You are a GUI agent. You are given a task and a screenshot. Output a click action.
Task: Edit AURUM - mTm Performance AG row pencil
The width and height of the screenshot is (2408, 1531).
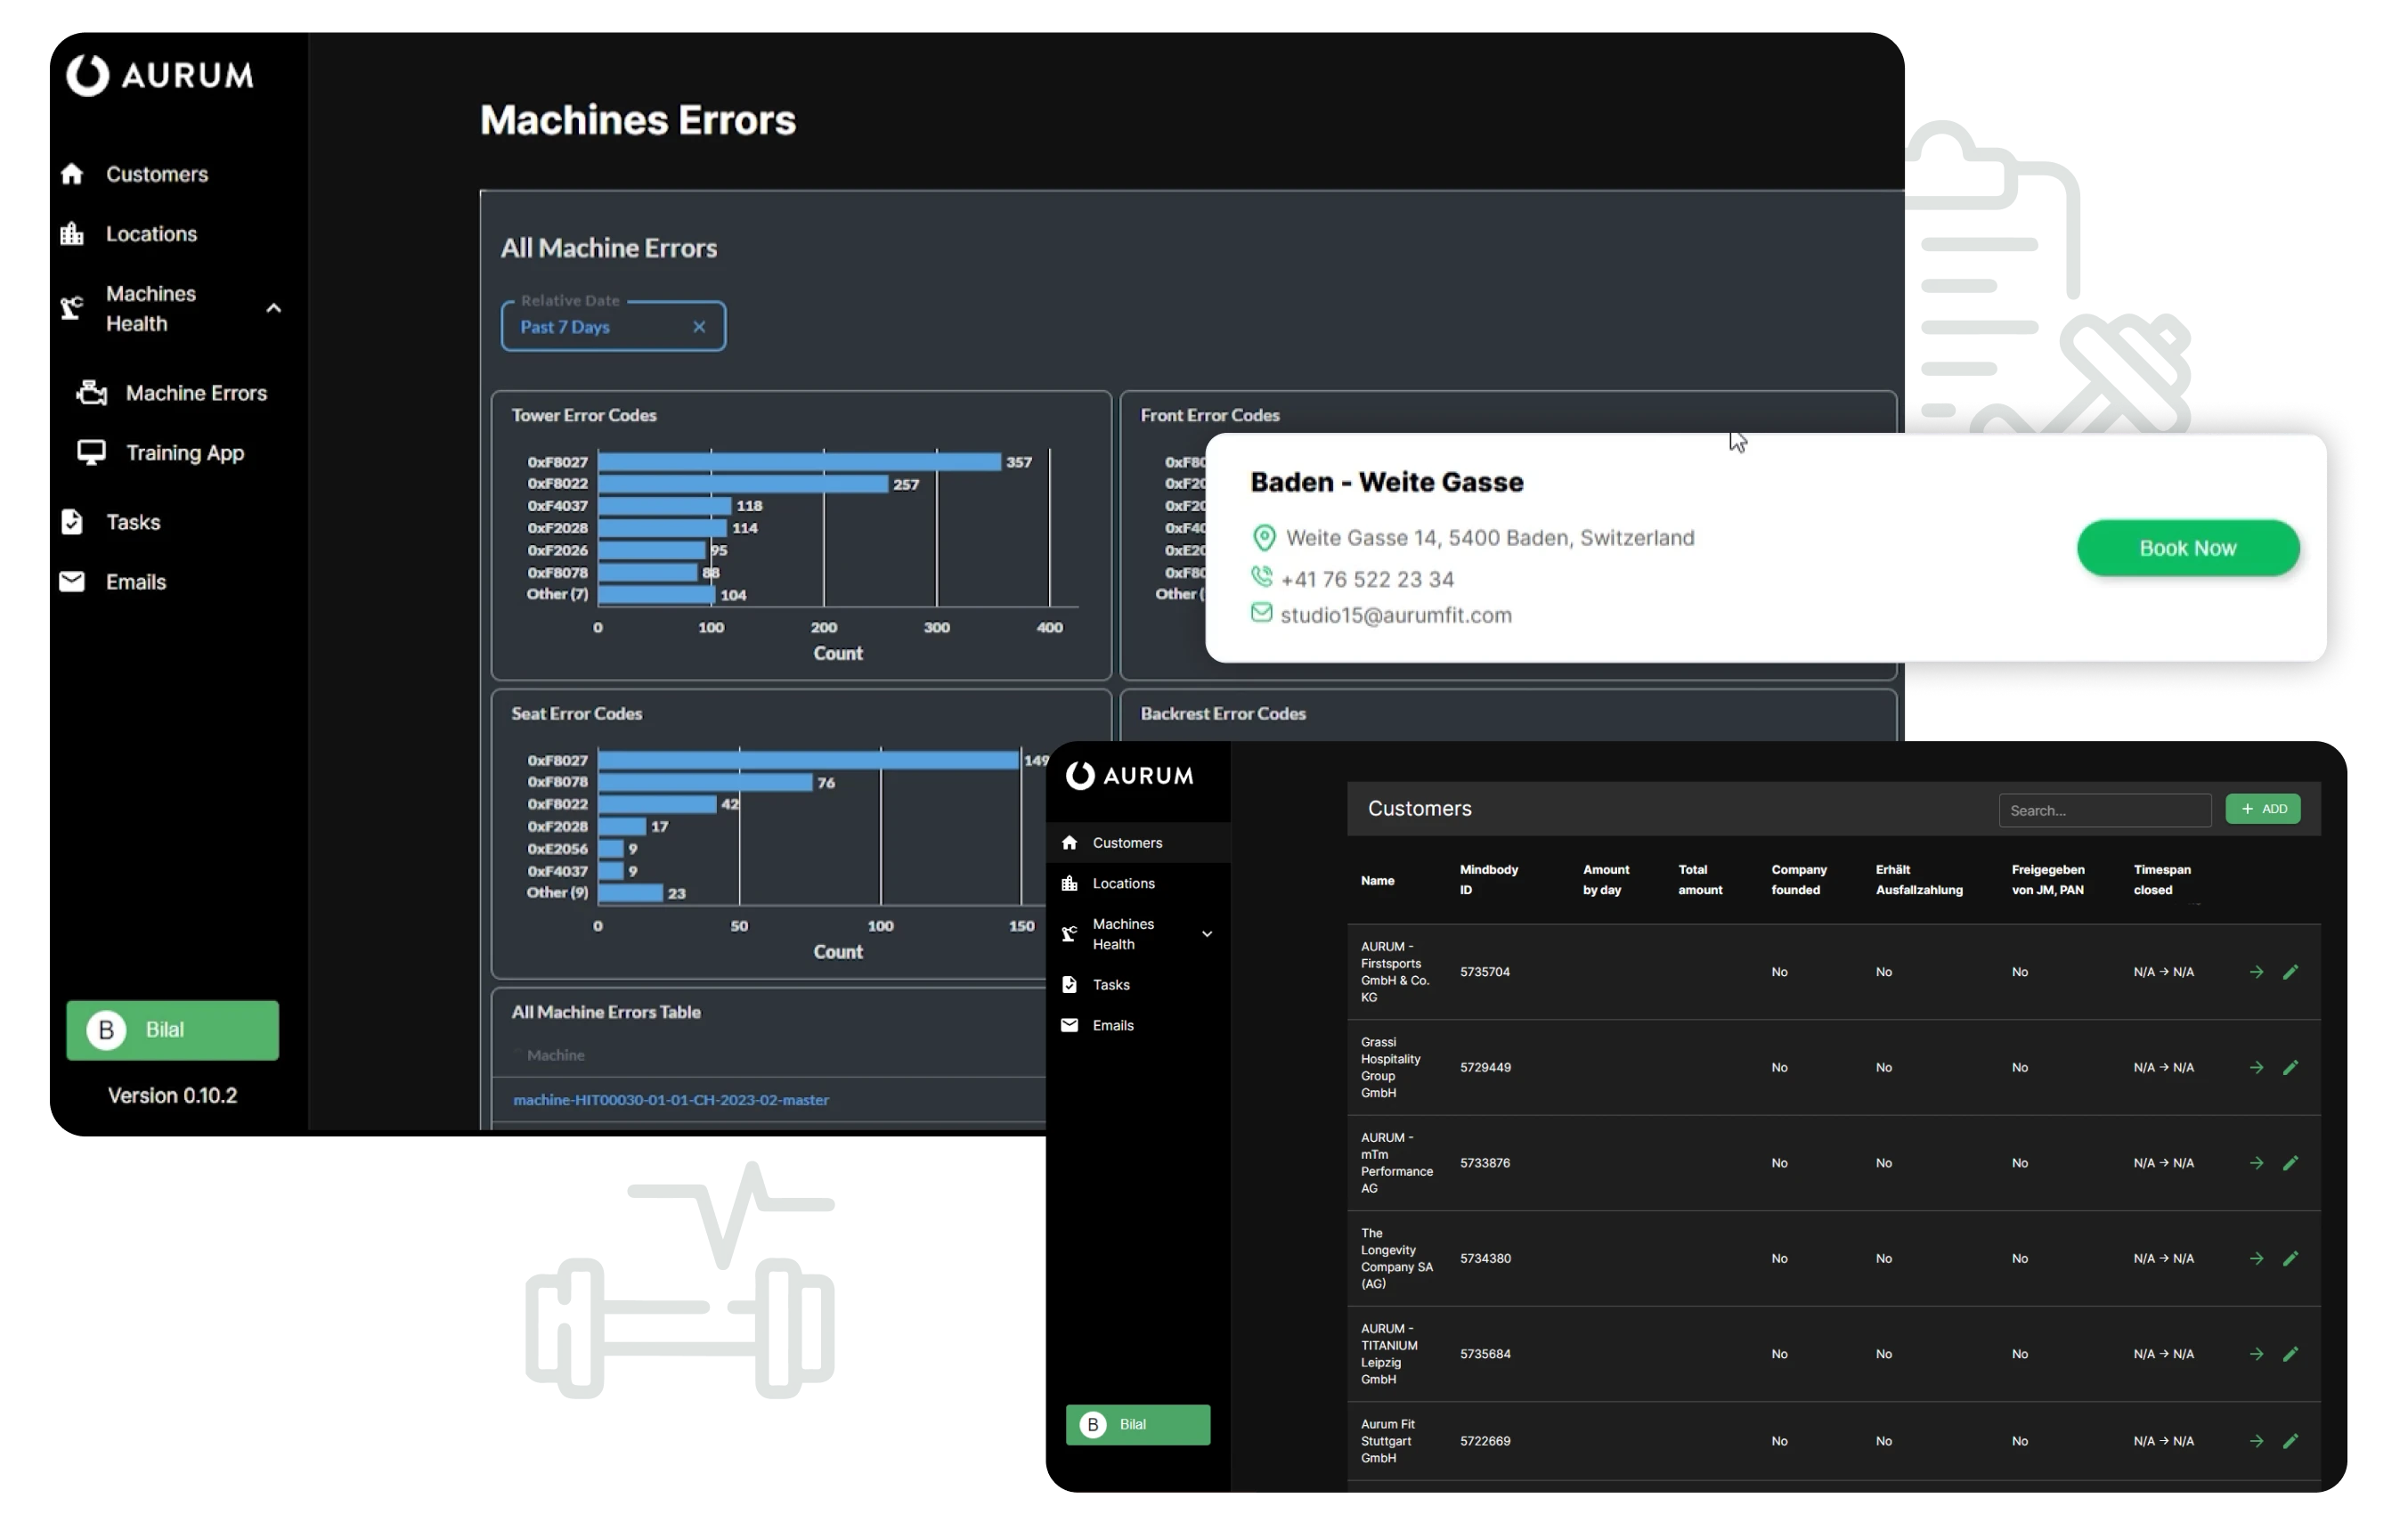2291,1163
